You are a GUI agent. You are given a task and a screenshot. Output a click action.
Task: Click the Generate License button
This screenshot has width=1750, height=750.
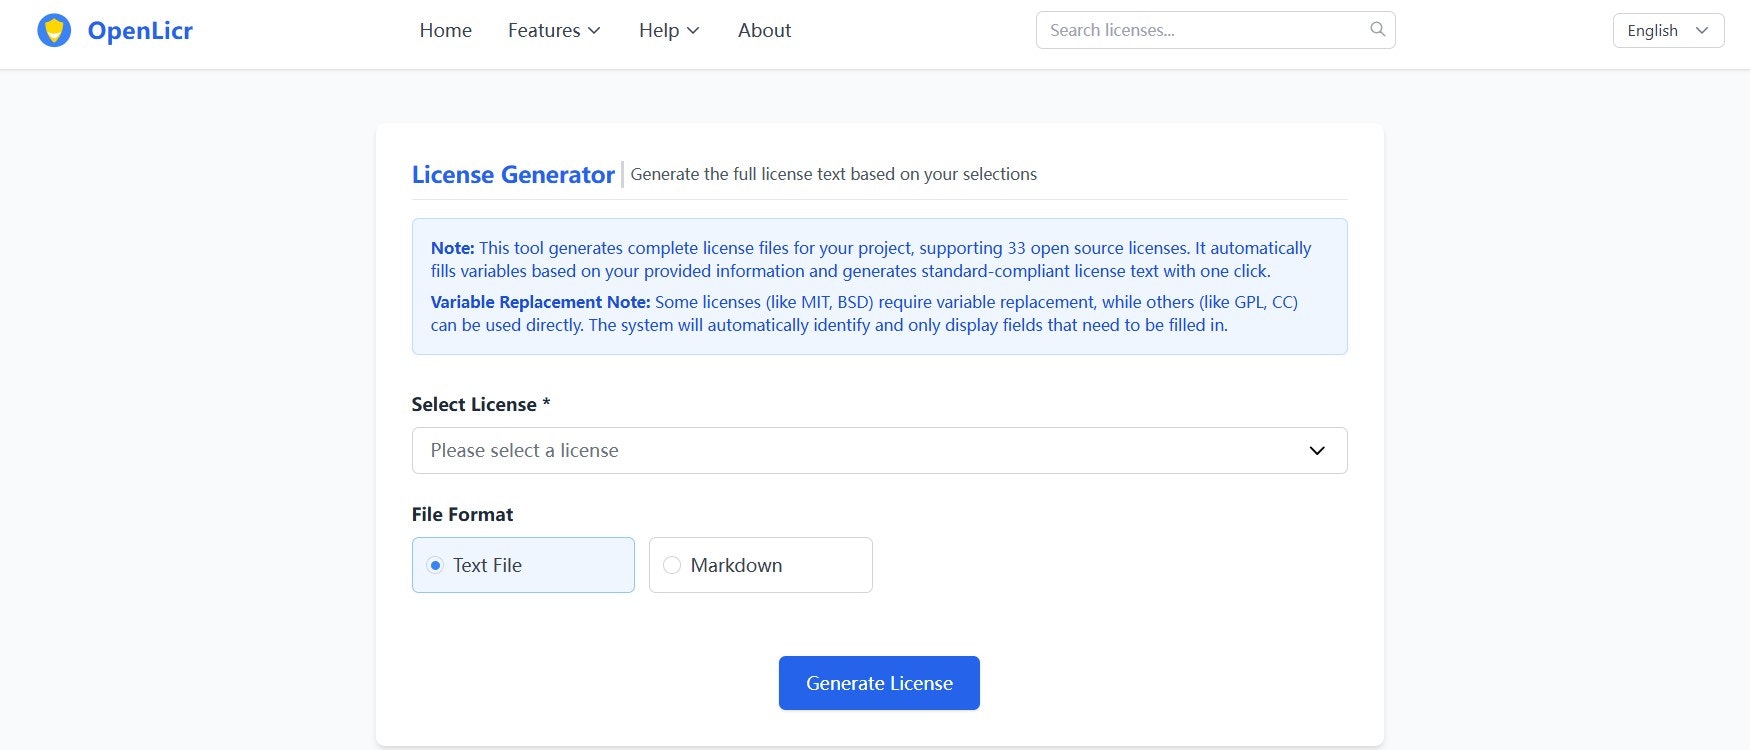pyautogui.click(x=879, y=683)
